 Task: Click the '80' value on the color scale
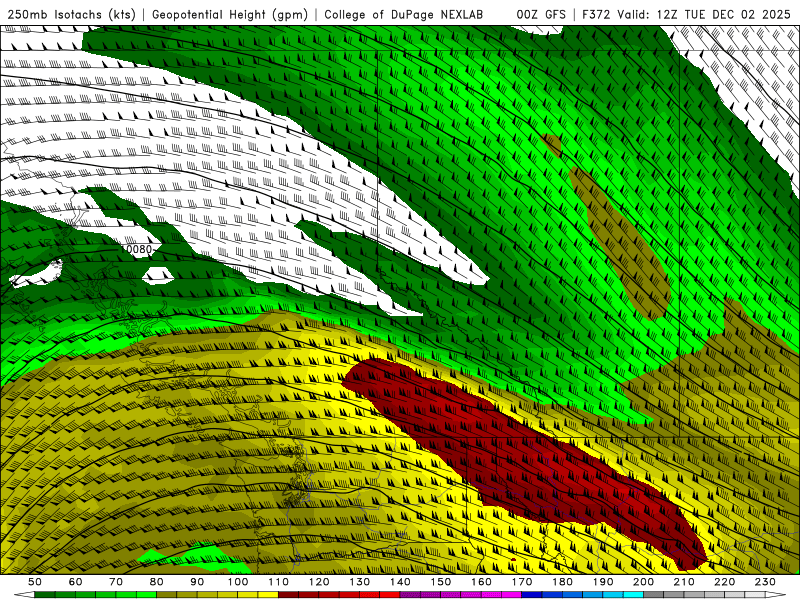[157, 582]
